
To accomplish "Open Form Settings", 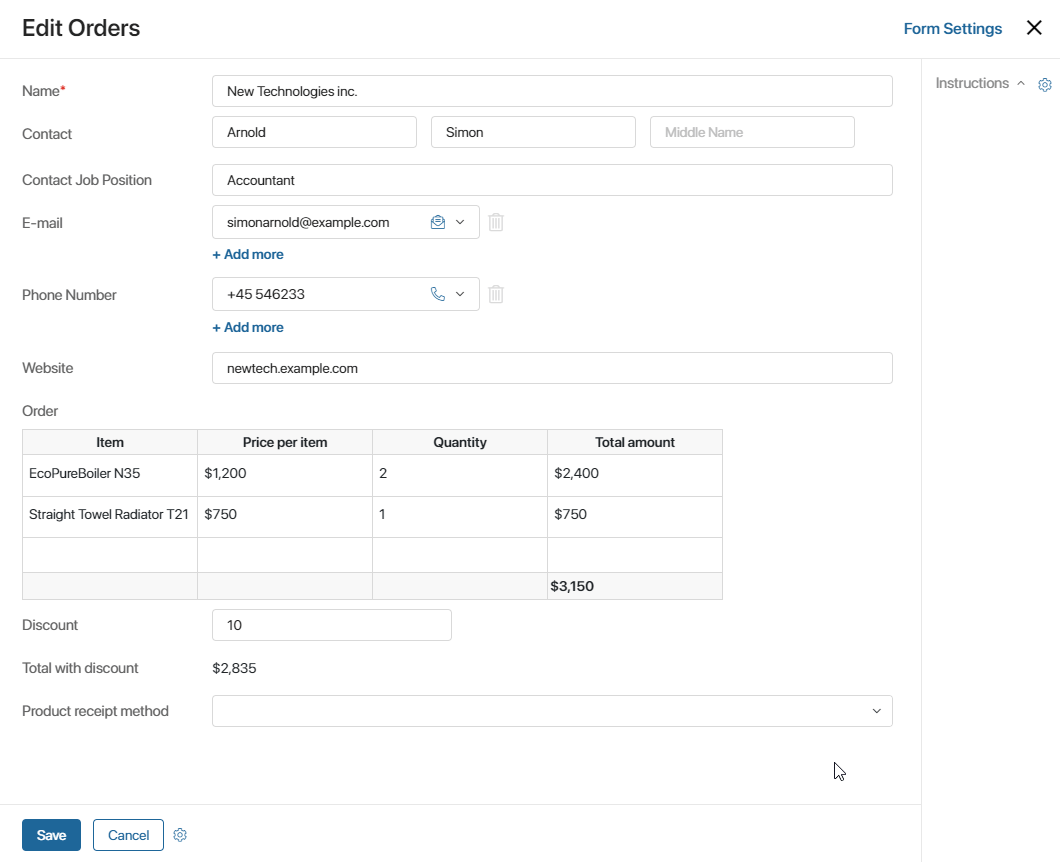I will [953, 28].
